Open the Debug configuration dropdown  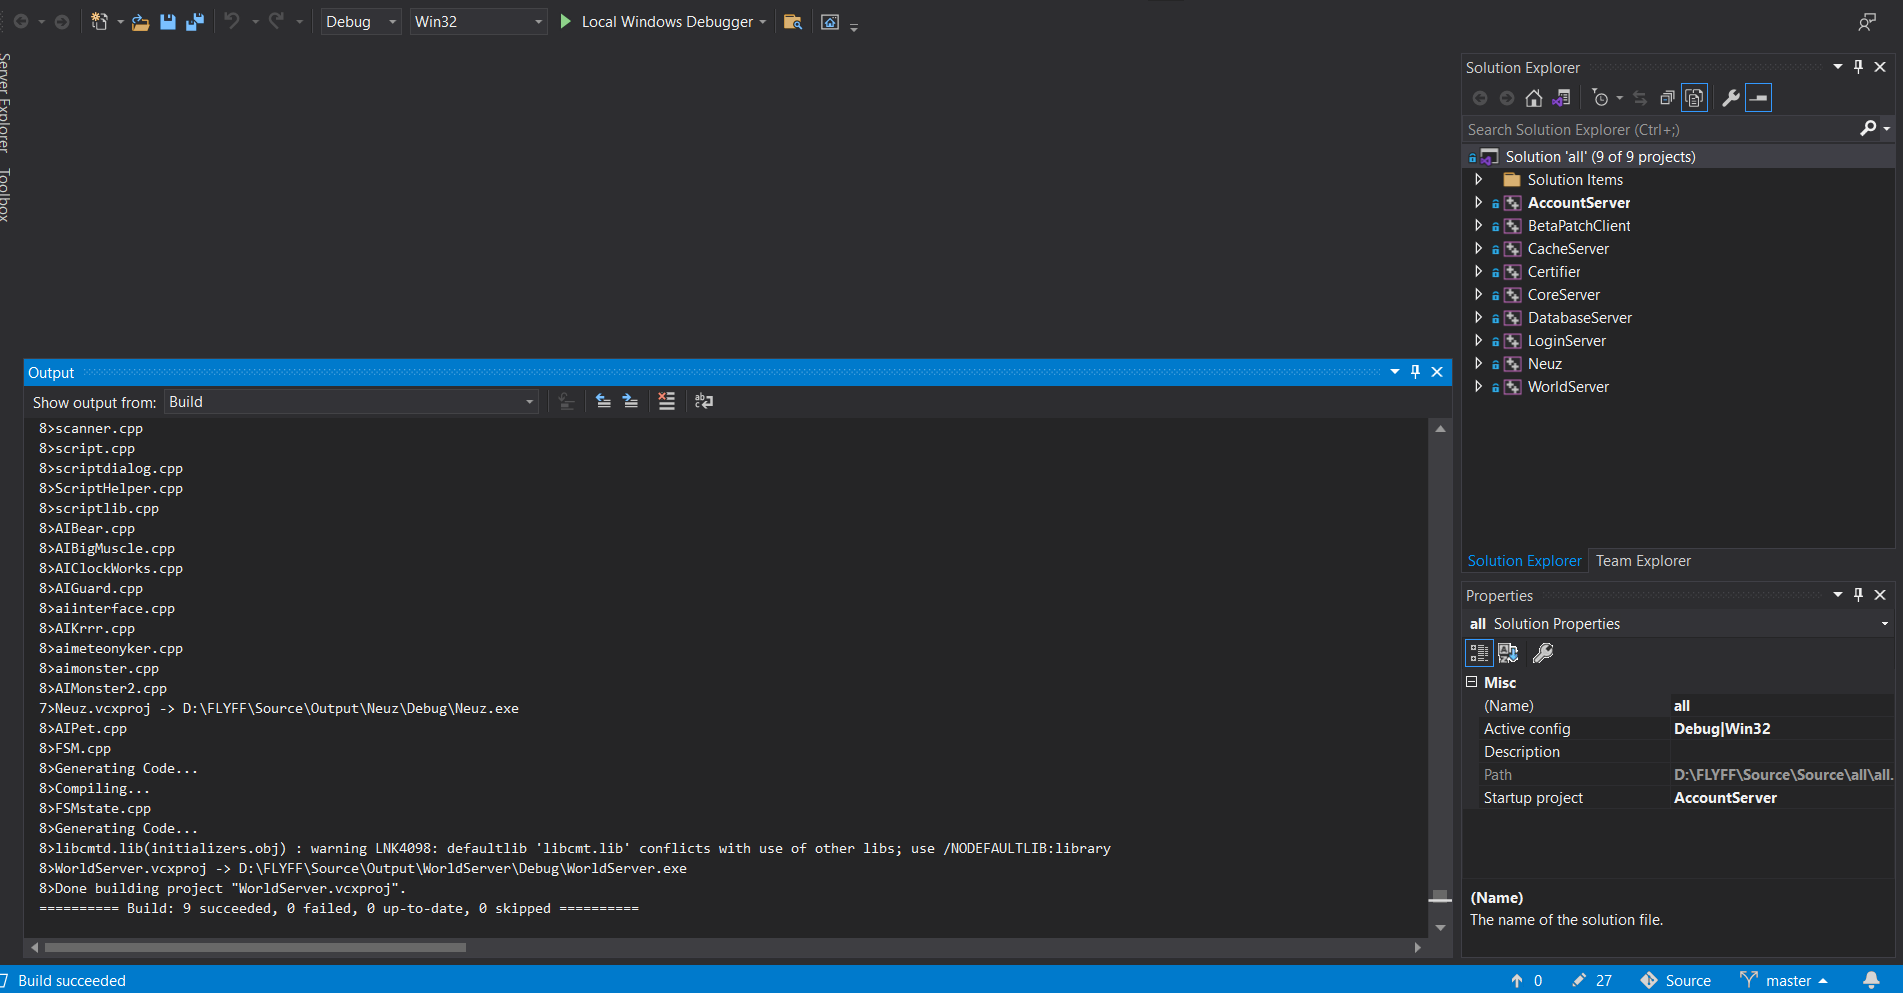click(x=361, y=21)
